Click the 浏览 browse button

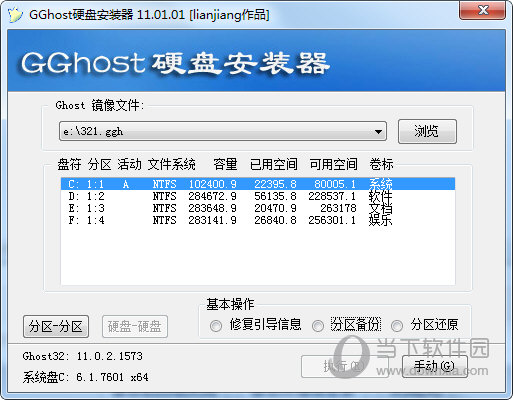coord(427,131)
